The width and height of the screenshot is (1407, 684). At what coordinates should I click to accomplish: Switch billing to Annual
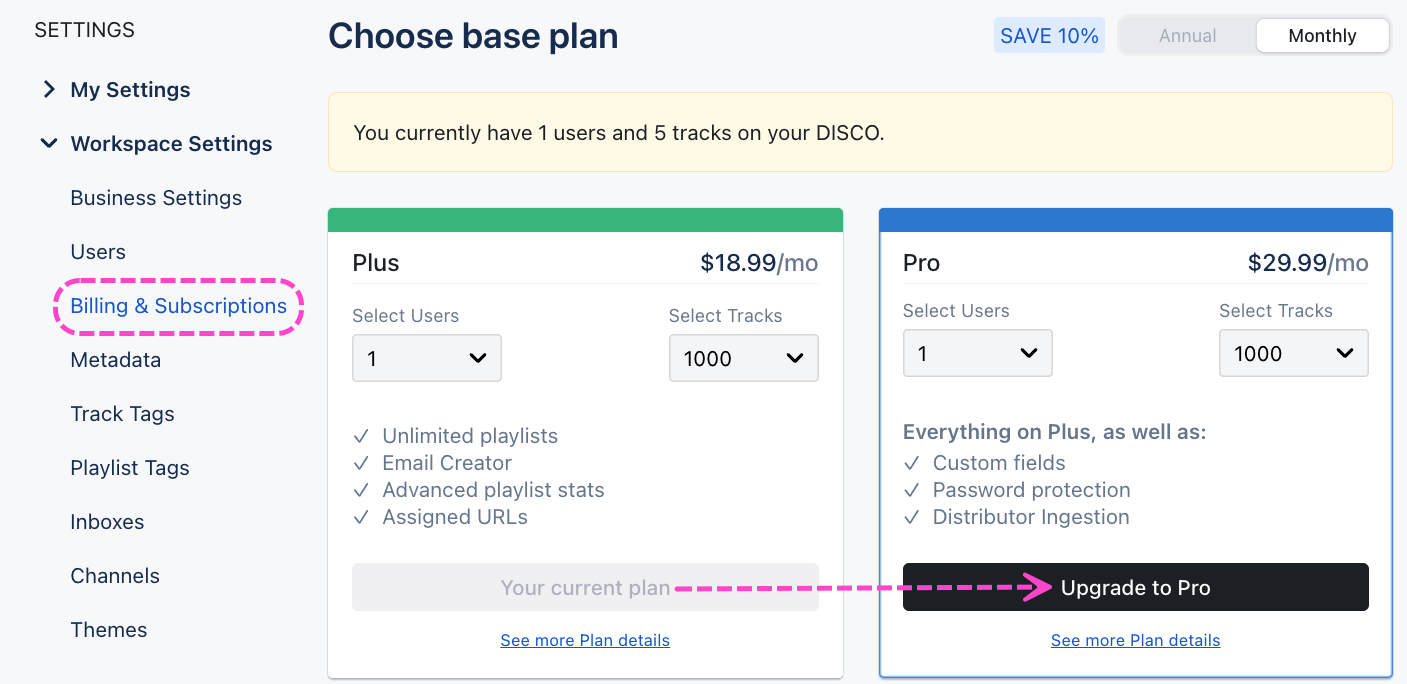pos(1187,36)
